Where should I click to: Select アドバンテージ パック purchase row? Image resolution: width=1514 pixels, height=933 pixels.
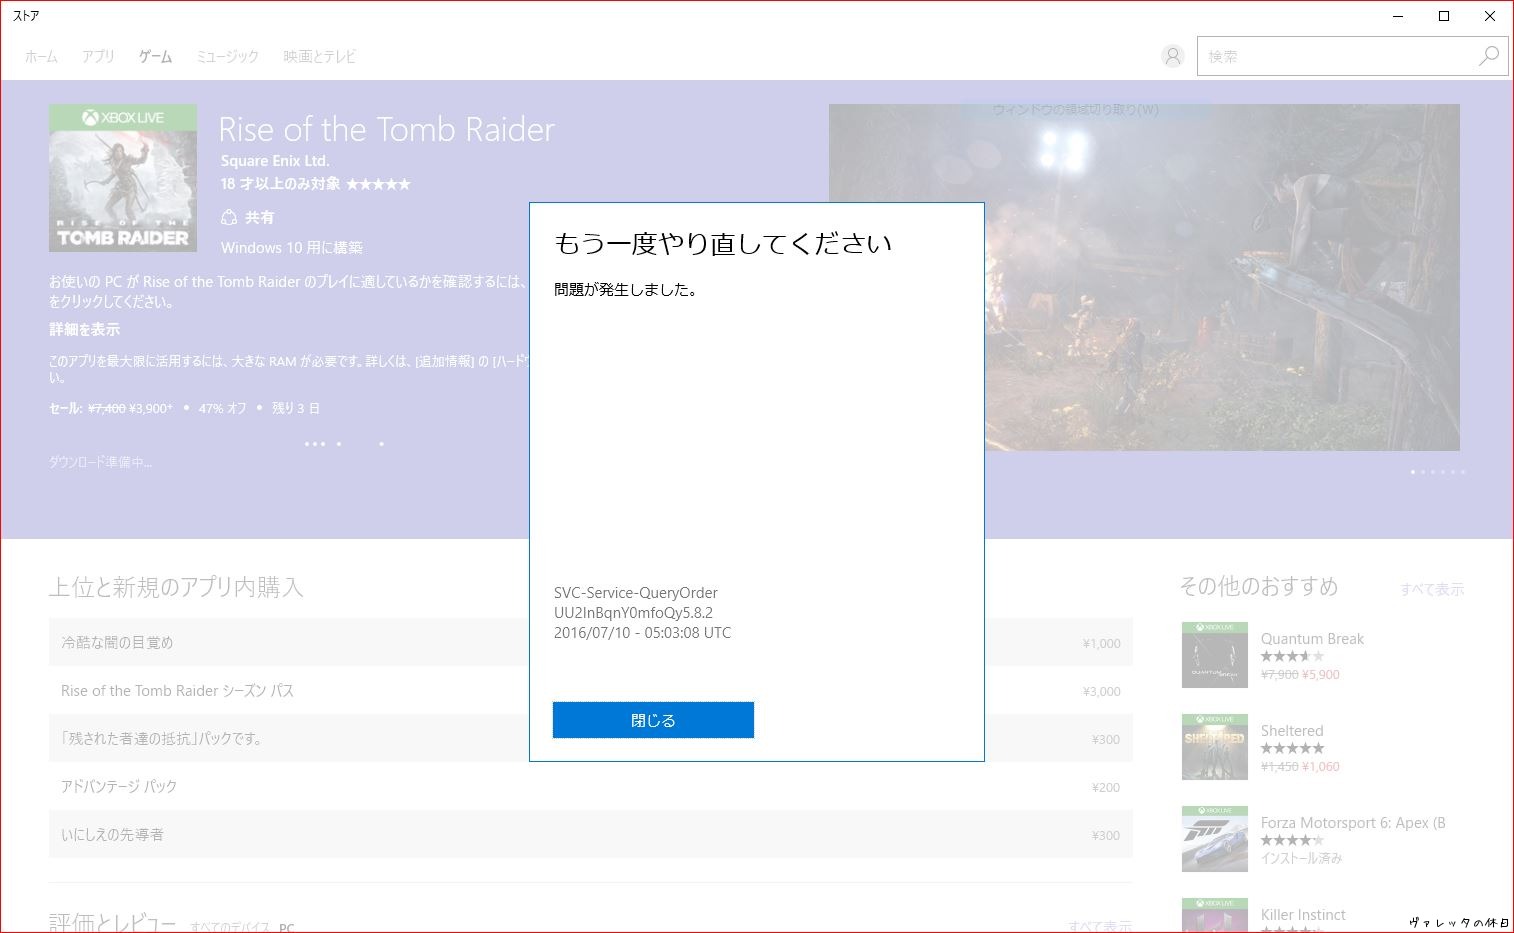click(x=590, y=786)
